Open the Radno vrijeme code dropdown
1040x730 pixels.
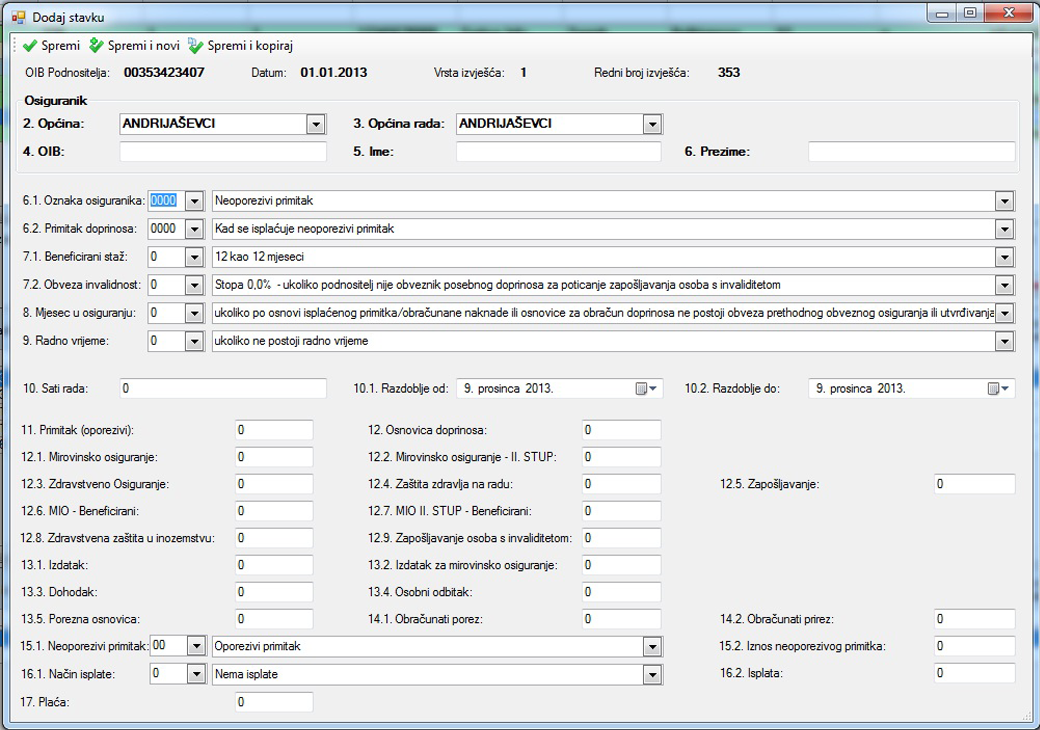tap(194, 341)
